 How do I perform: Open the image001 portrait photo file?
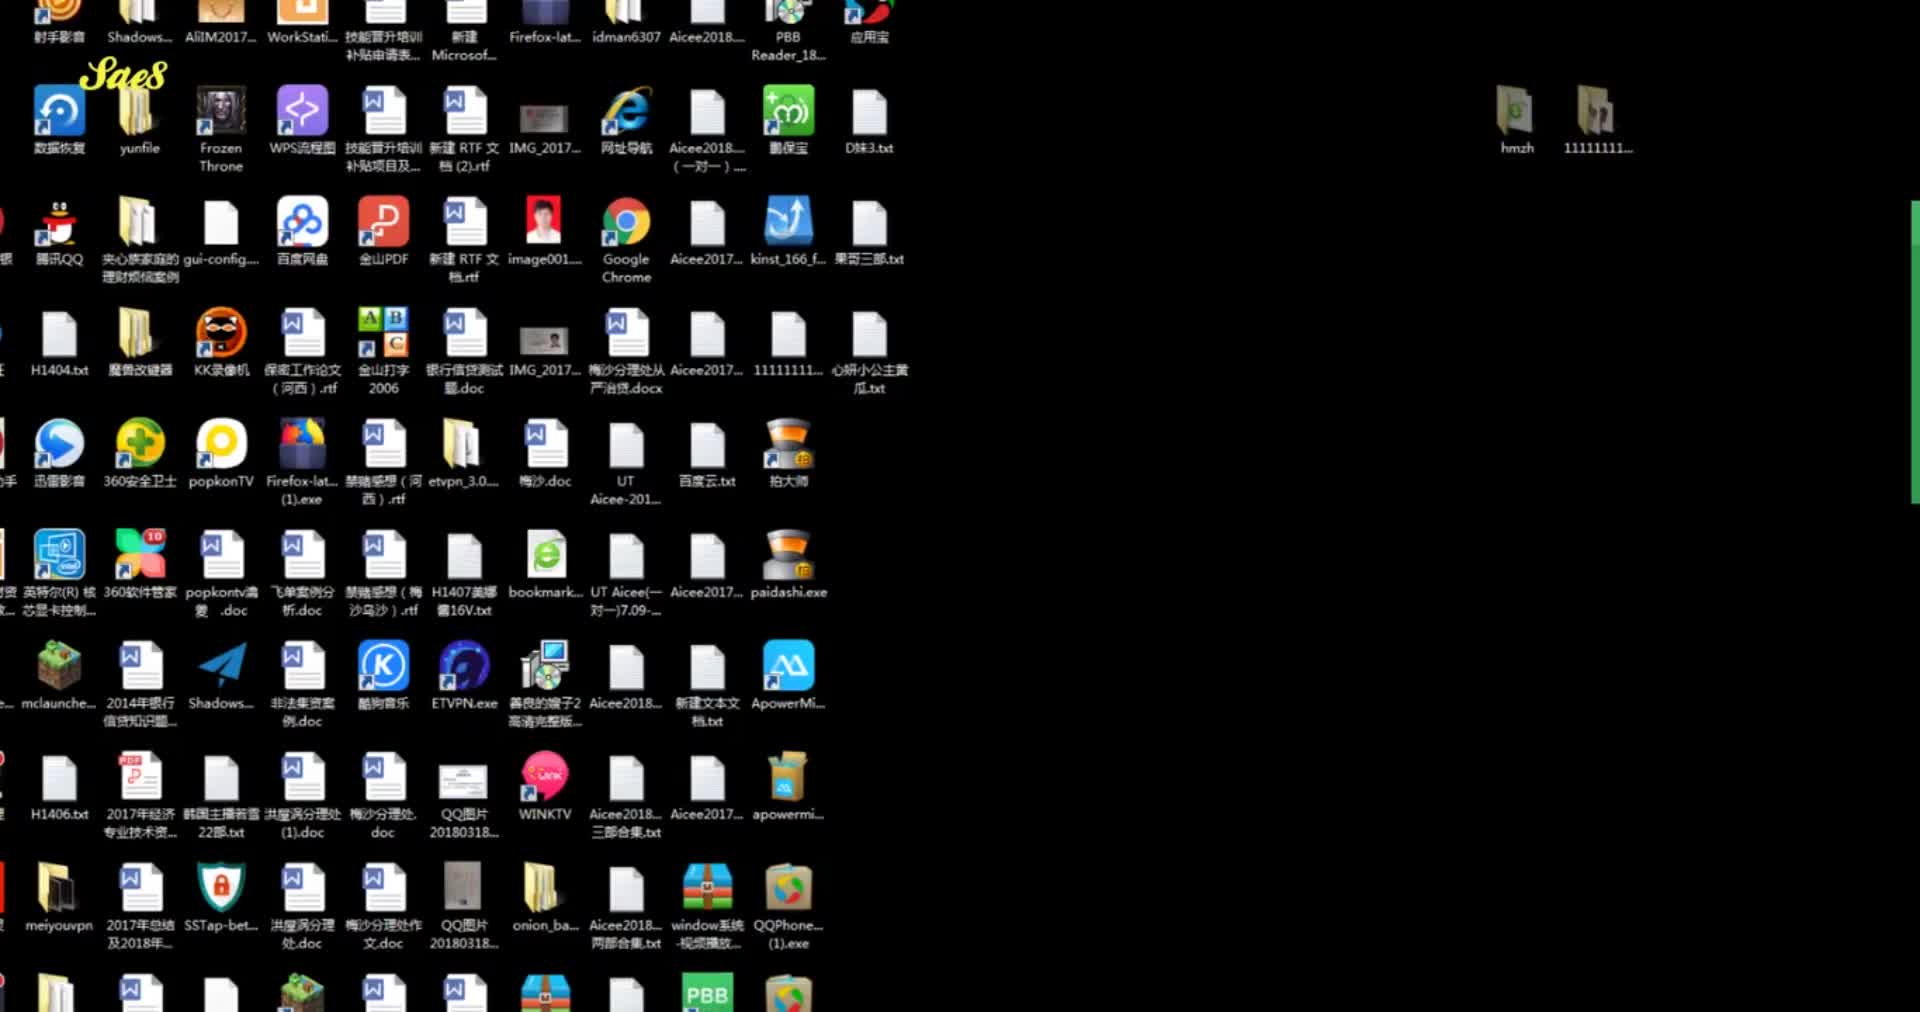tap(544, 223)
